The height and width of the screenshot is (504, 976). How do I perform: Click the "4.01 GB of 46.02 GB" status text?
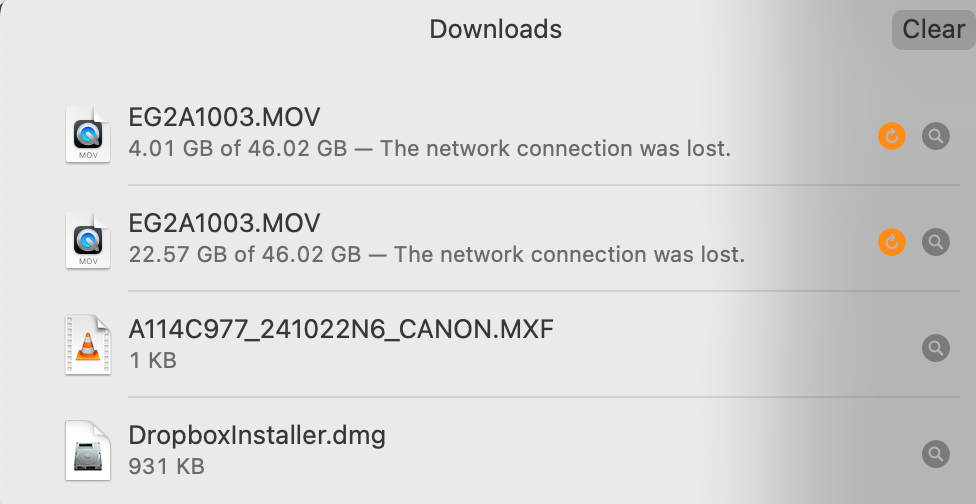[x=238, y=149]
